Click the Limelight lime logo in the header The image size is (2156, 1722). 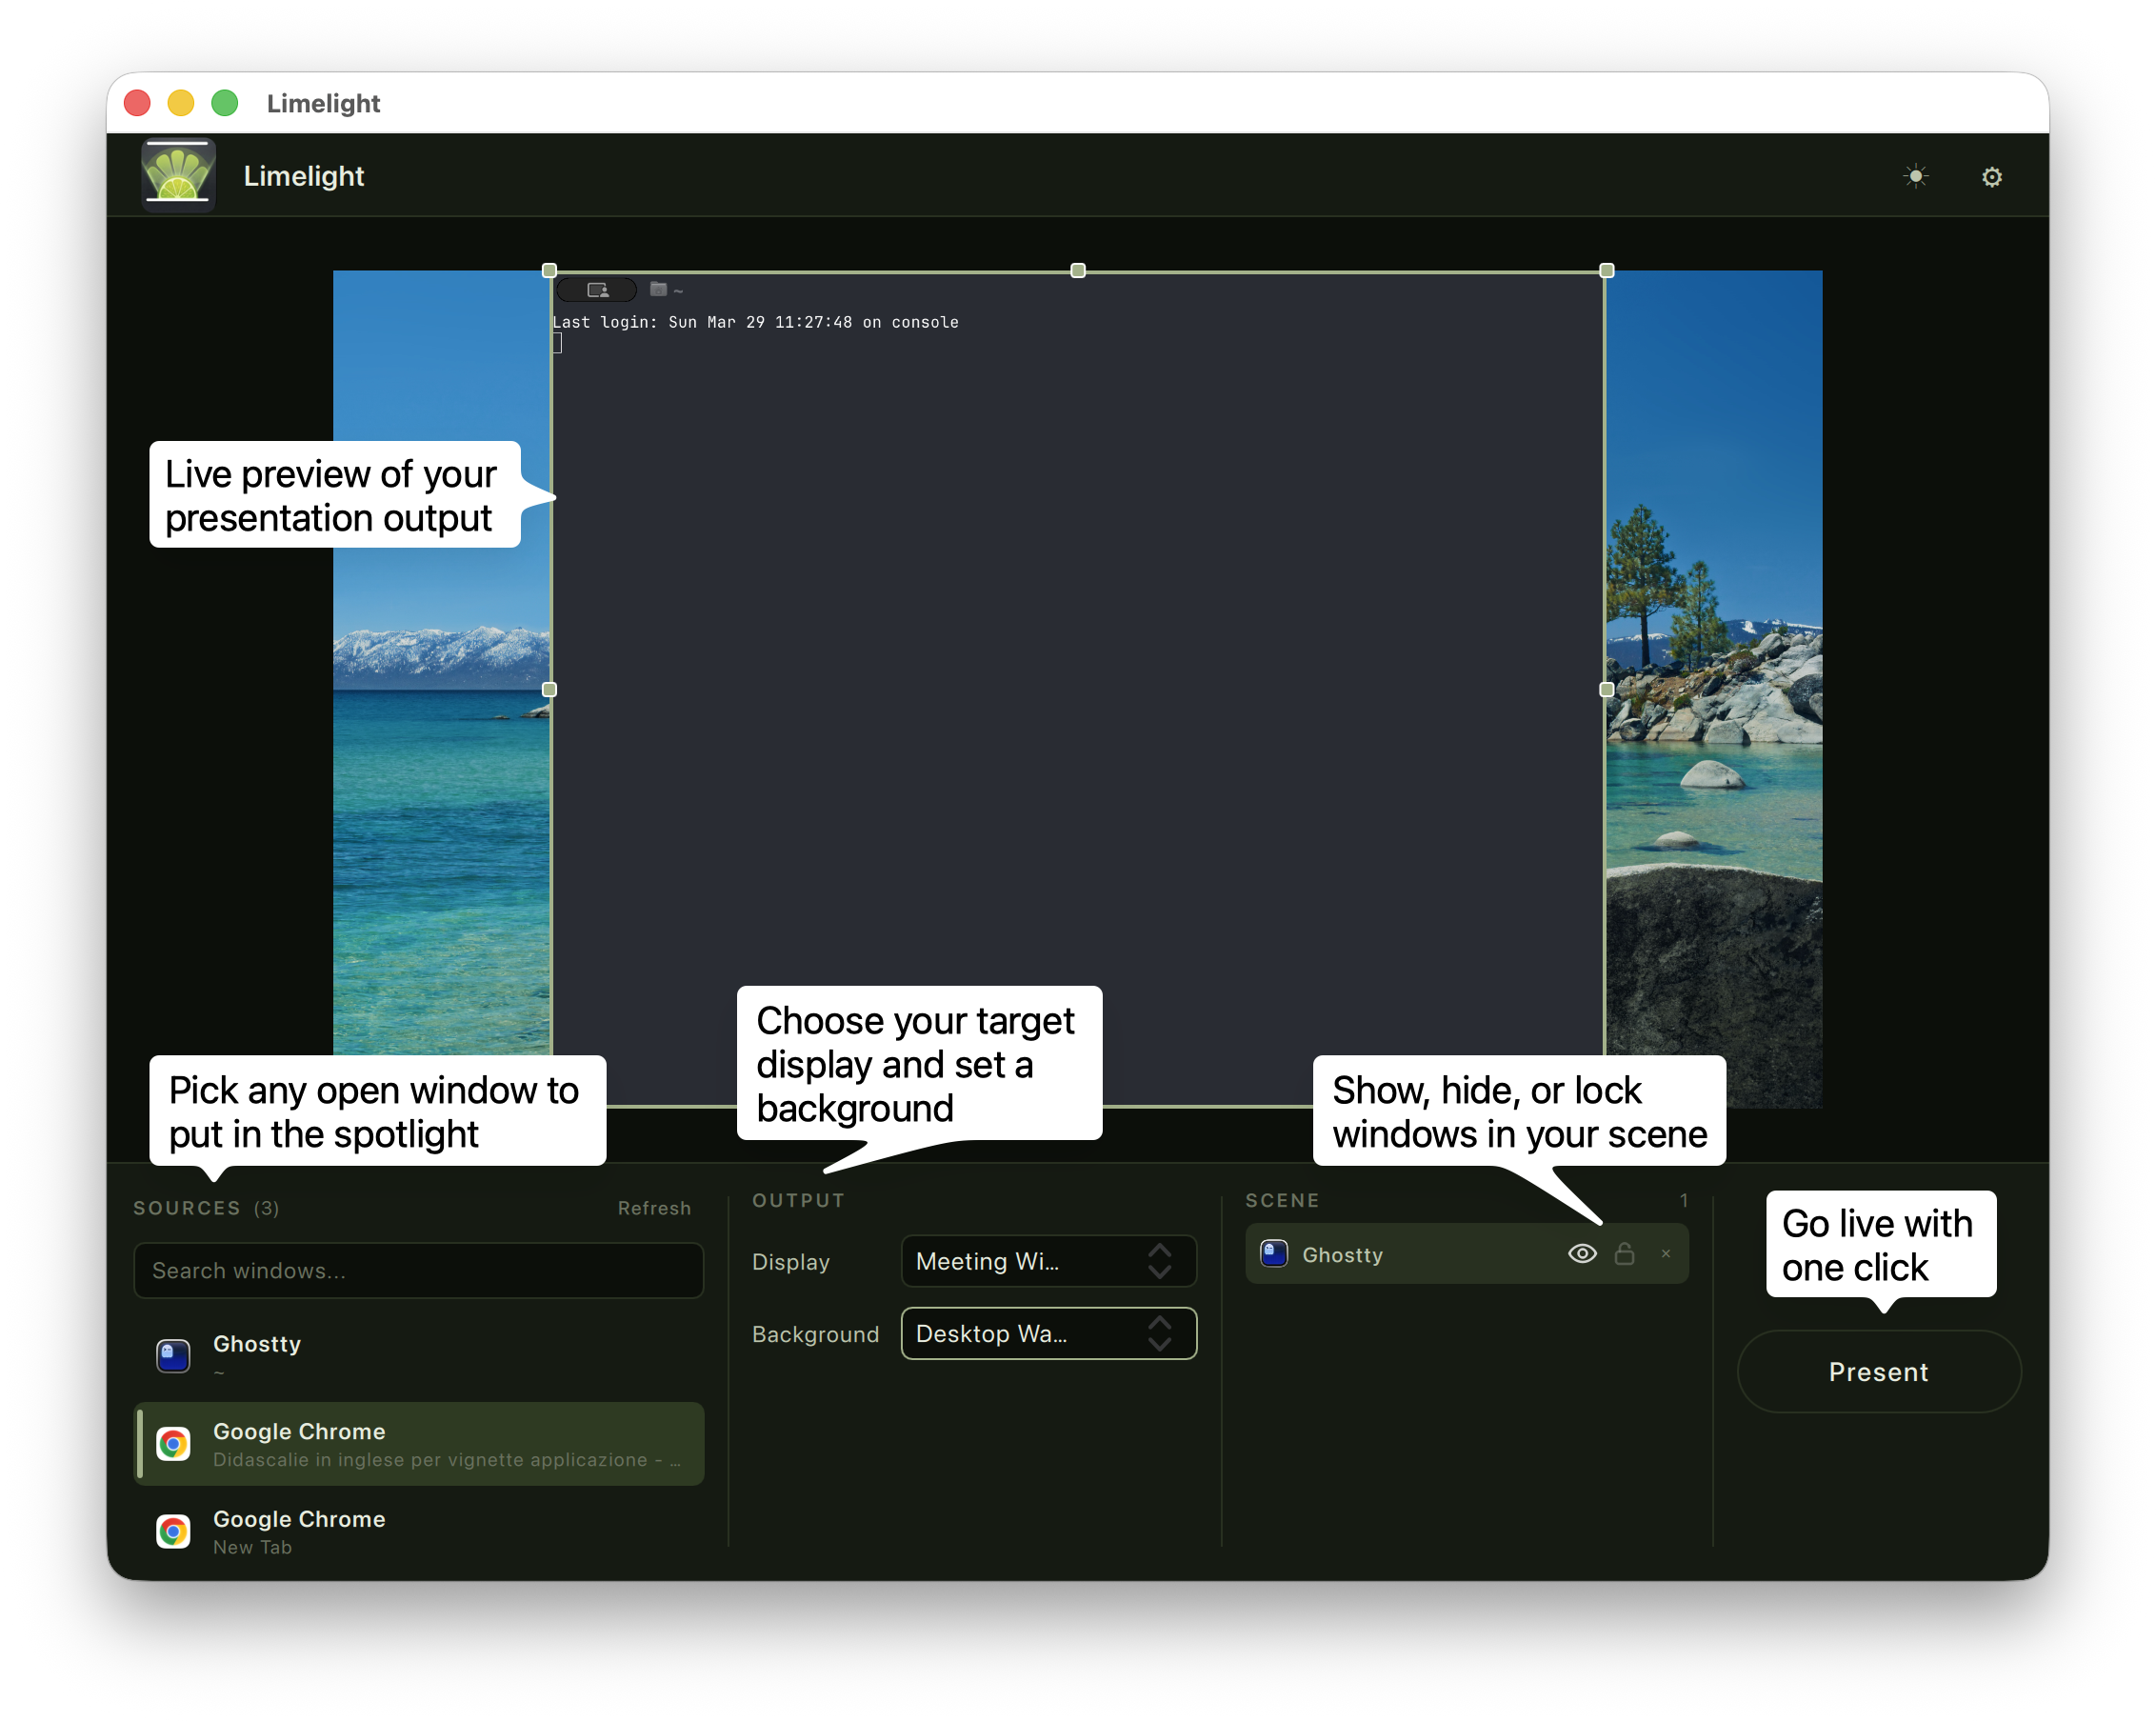(x=177, y=174)
